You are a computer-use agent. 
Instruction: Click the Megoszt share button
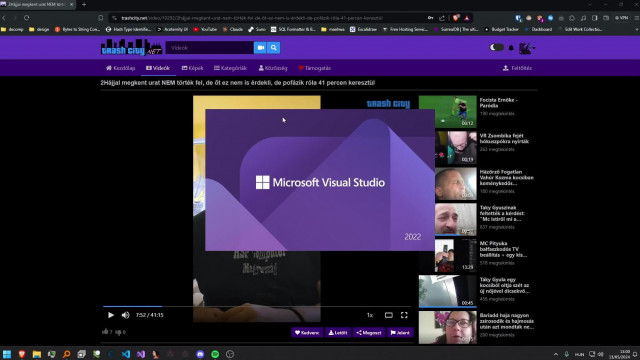tap(369, 333)
